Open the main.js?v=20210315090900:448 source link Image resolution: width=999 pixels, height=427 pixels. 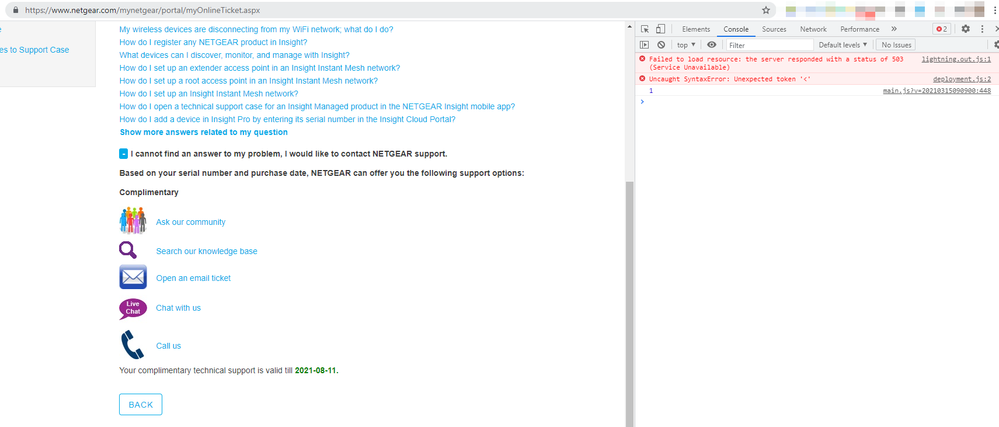click(937, 91)
